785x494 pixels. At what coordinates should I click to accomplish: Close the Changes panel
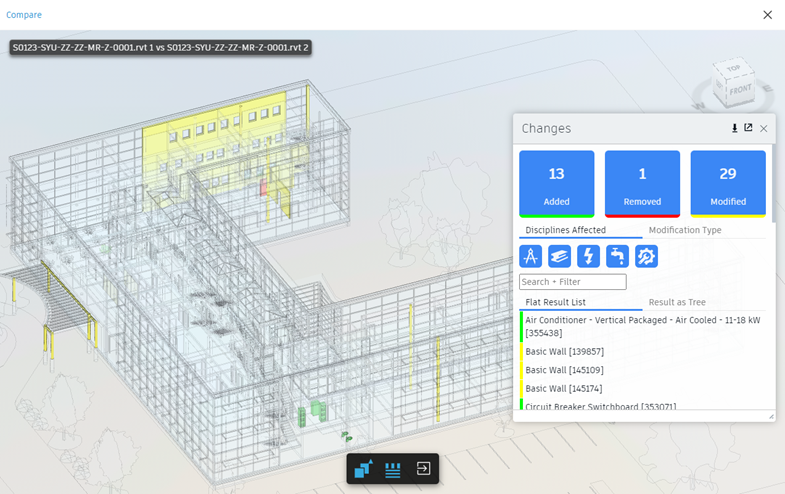tap(763, 129)
